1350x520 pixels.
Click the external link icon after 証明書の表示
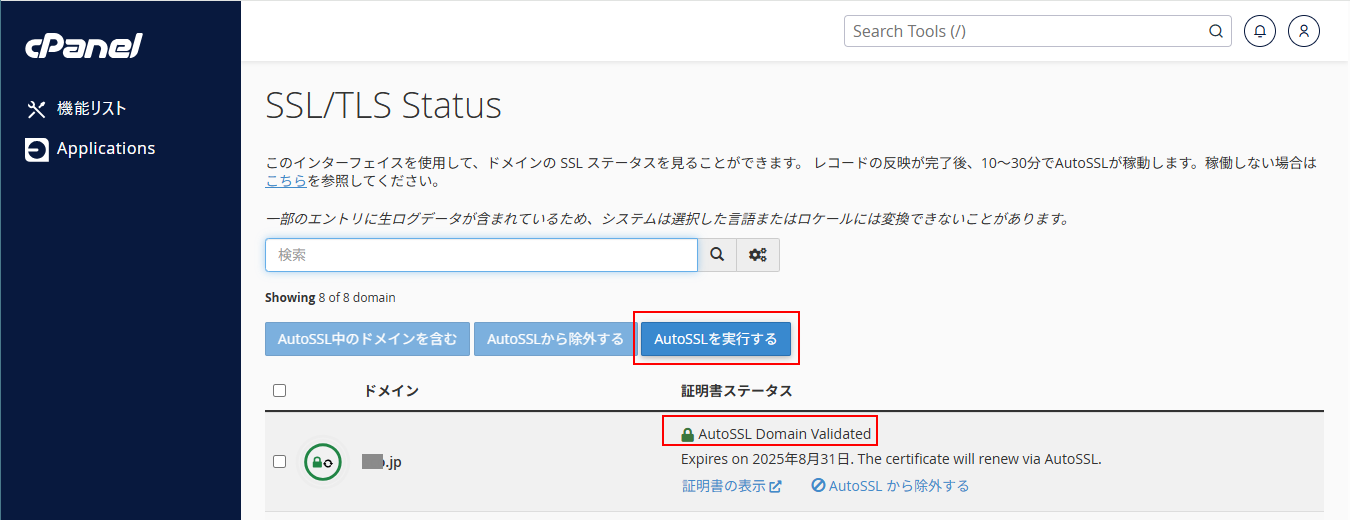coord(775,486)
